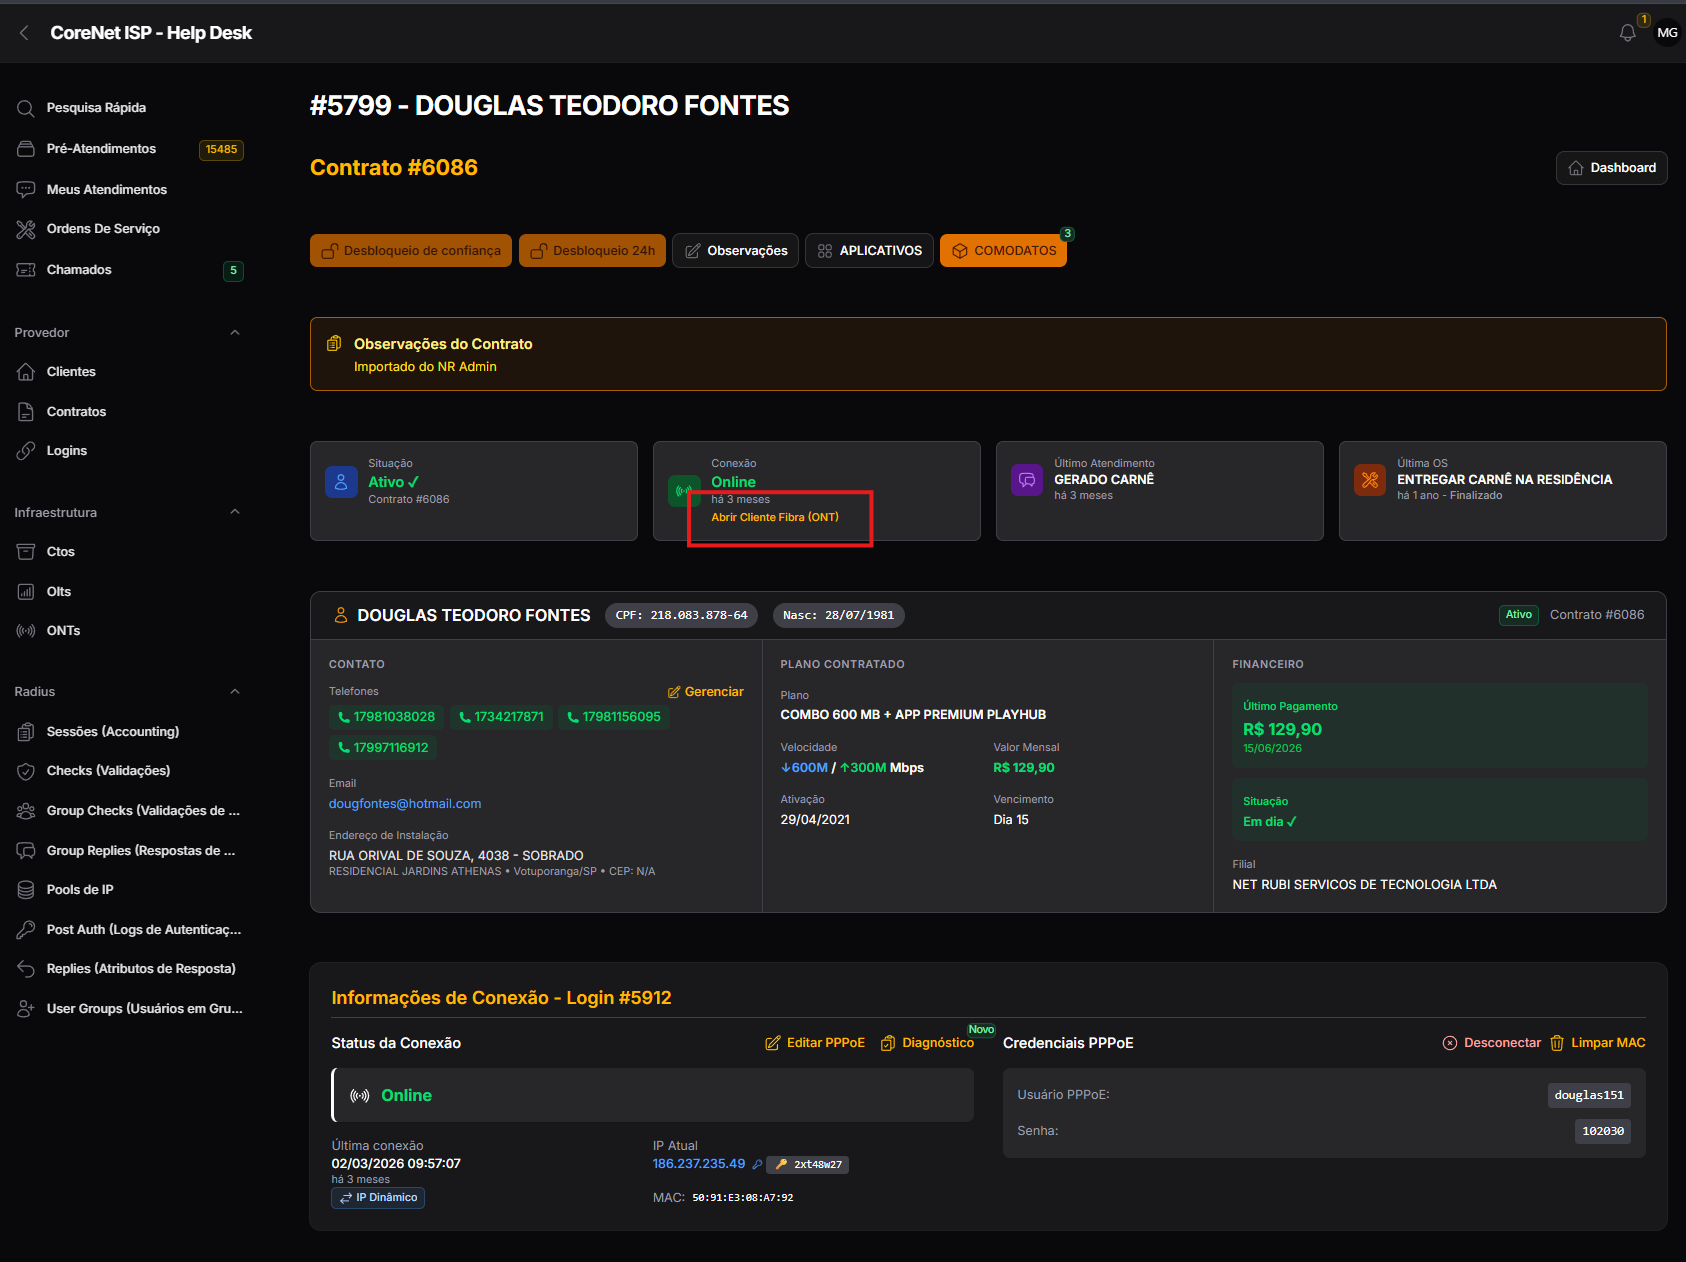Click the CPF 218.083.878-64 badge
Image resolution: width=1686 pixels, height=1262 pixels.
(x=681, y=616)
